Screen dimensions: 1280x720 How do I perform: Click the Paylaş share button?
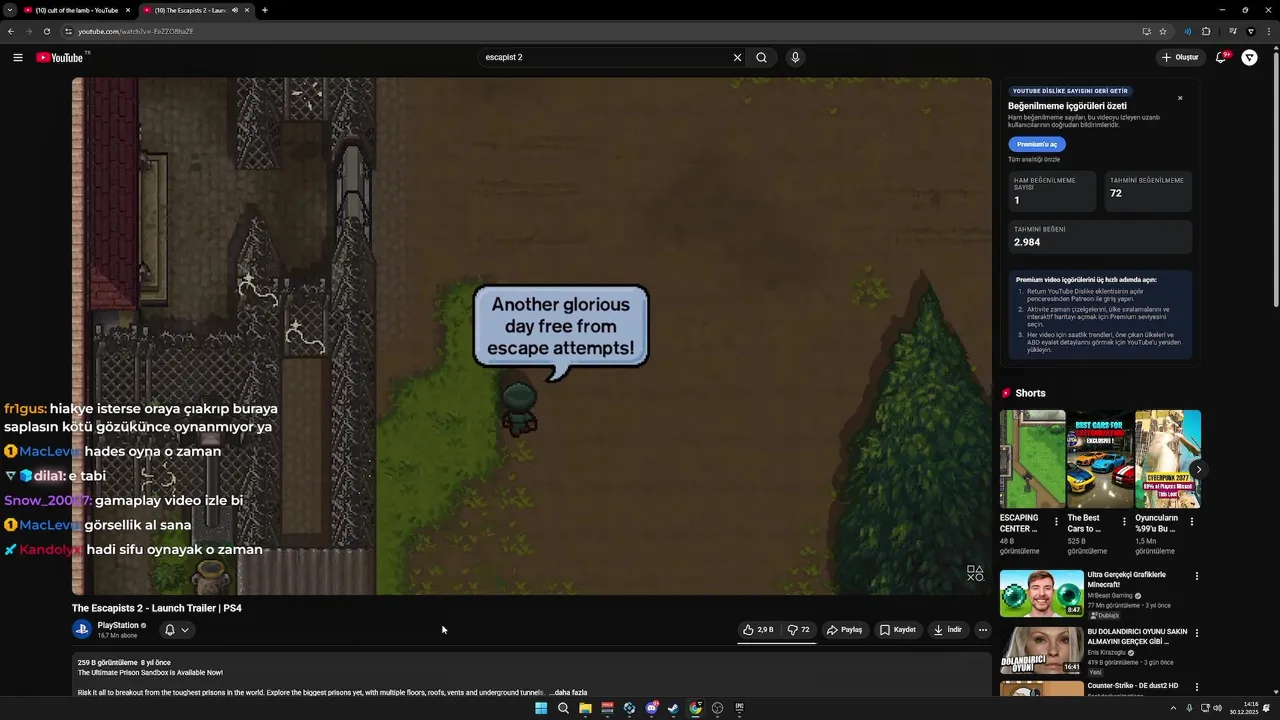845,630
